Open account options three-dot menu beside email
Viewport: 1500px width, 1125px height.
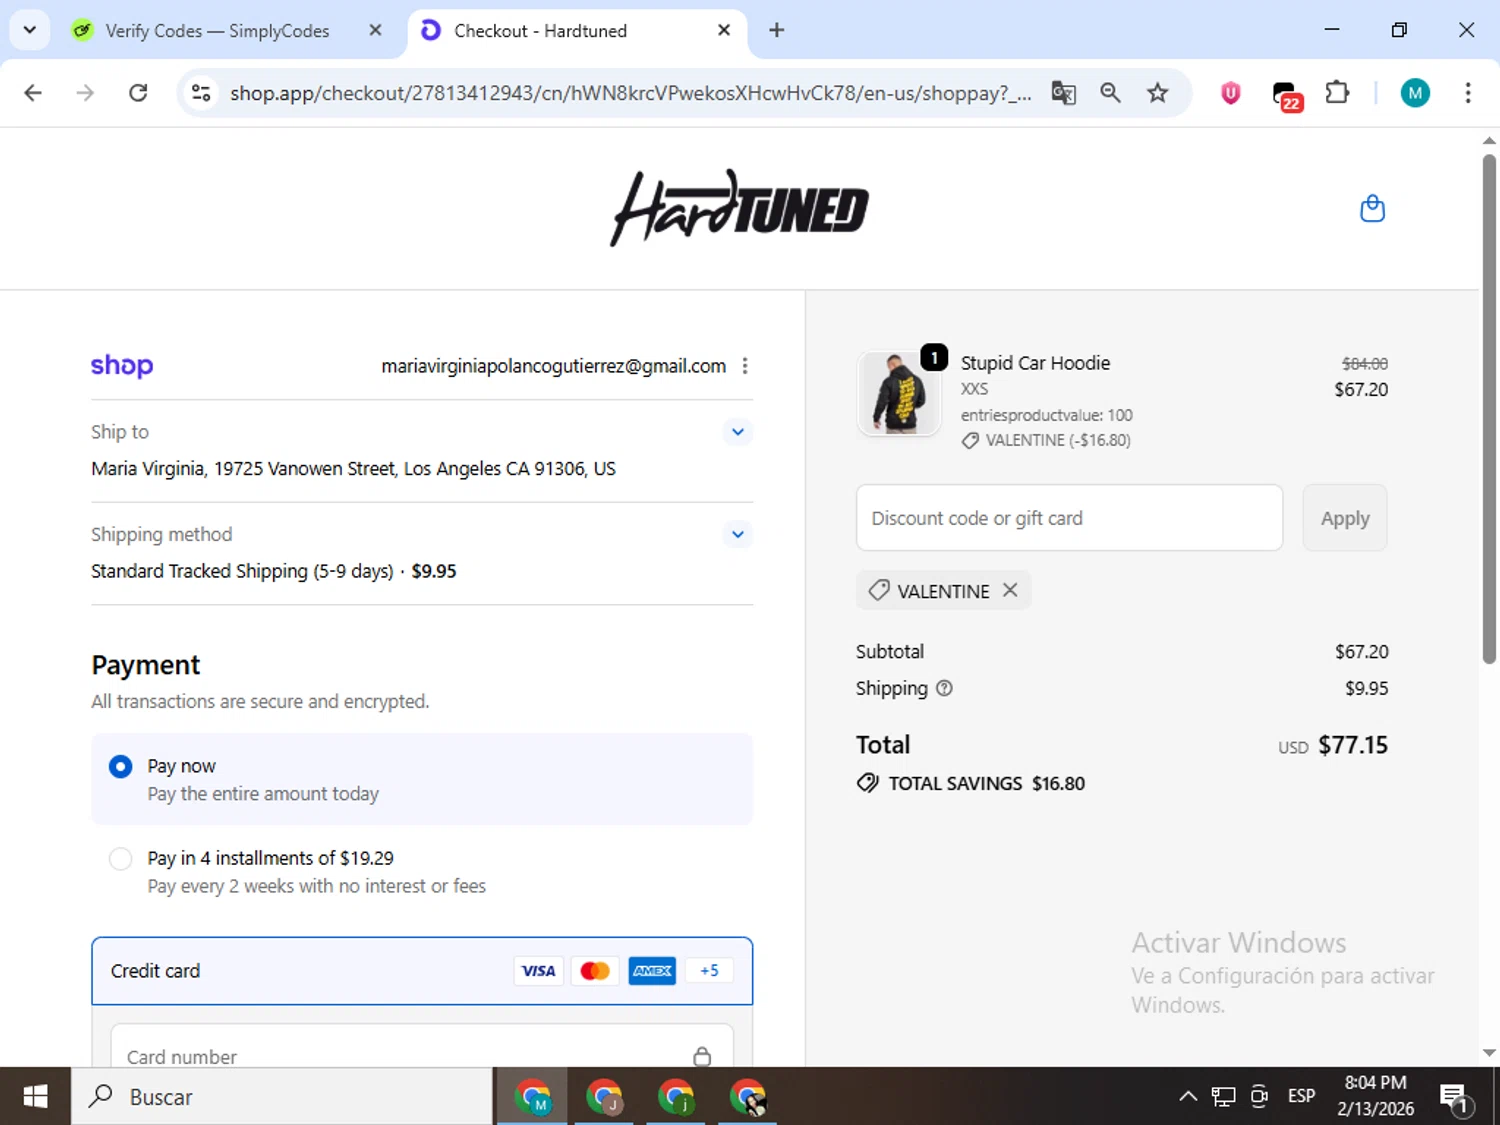pyautogui.click(x=745, y=366)
